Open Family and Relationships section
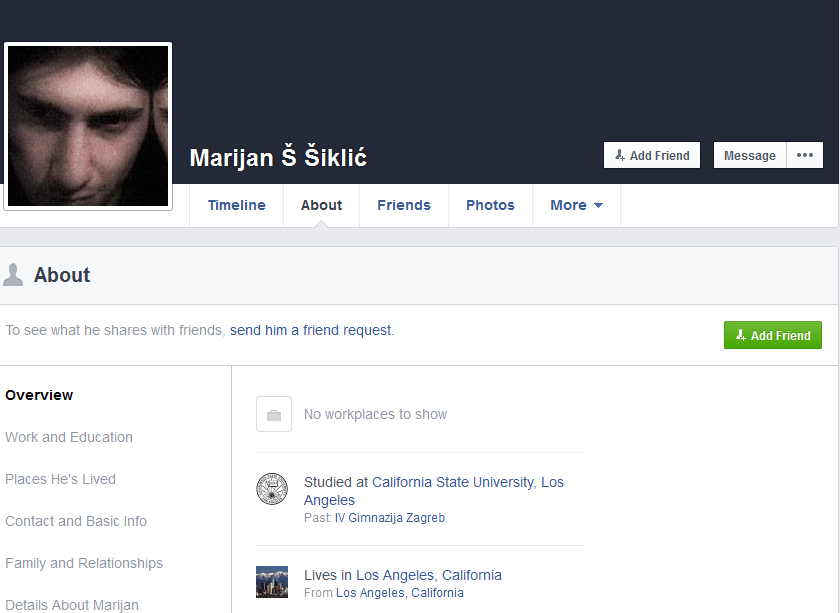Viewport: 840px width, 613px height. 84,563
